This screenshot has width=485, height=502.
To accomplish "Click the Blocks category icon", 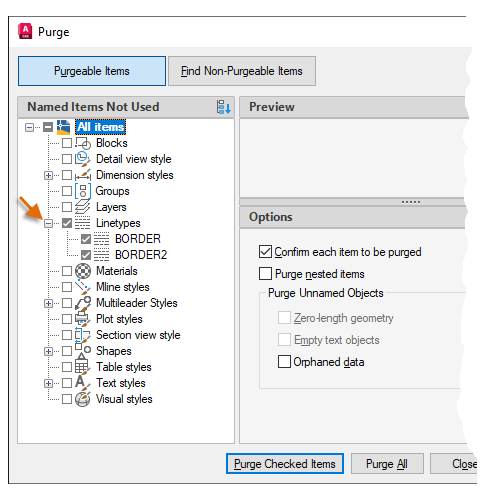I will point(83,143).
